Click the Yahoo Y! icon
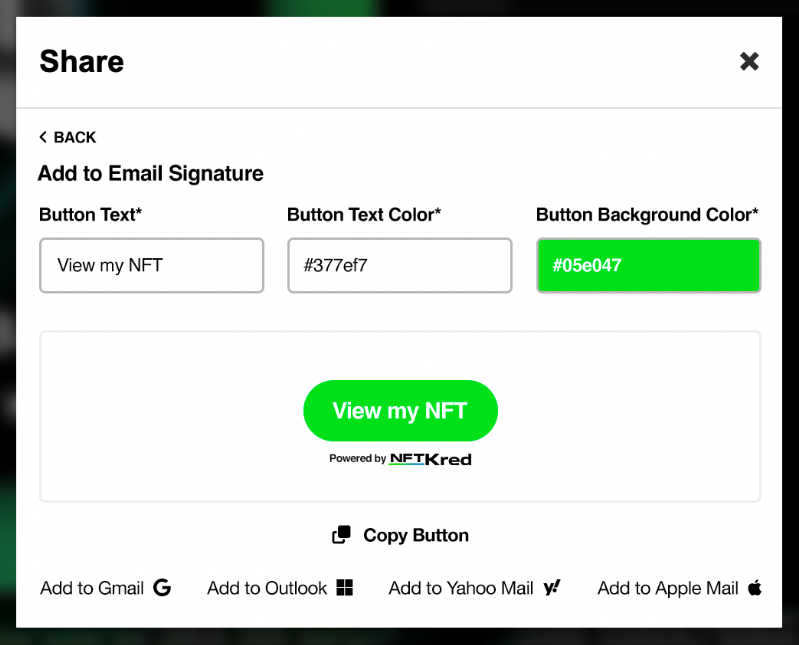This screenshot has height=645, width=799. click(x=552, y=588)
